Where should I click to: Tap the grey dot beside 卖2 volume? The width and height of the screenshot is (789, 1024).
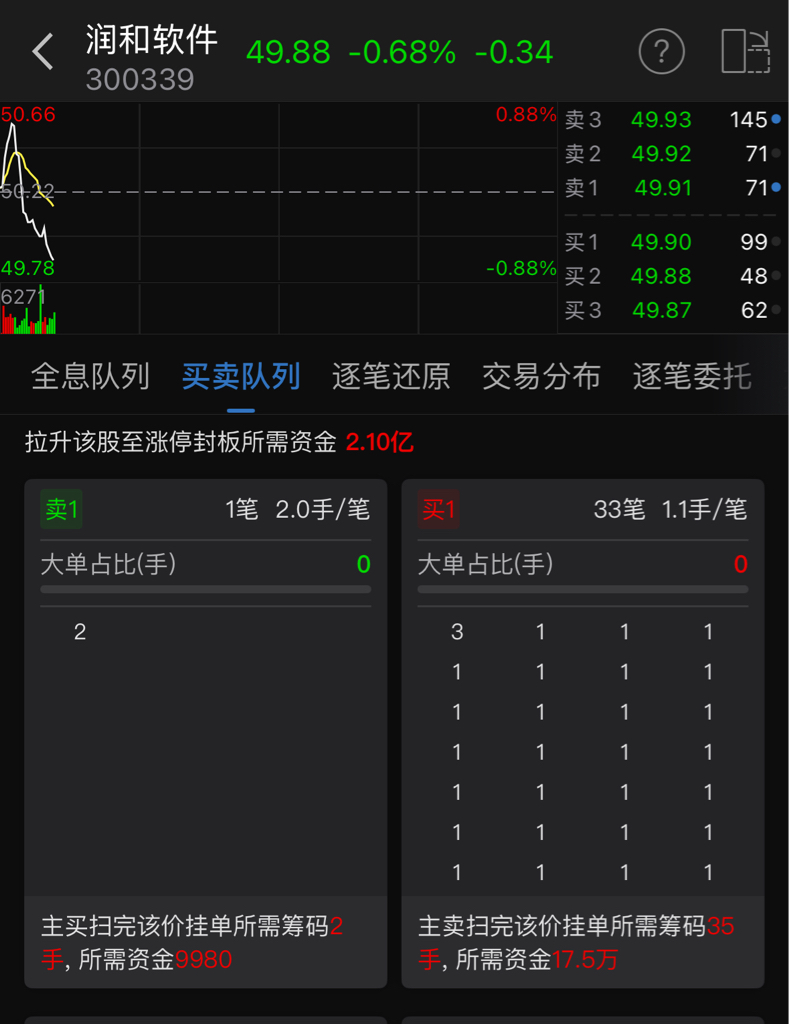(x=776, y=153)
